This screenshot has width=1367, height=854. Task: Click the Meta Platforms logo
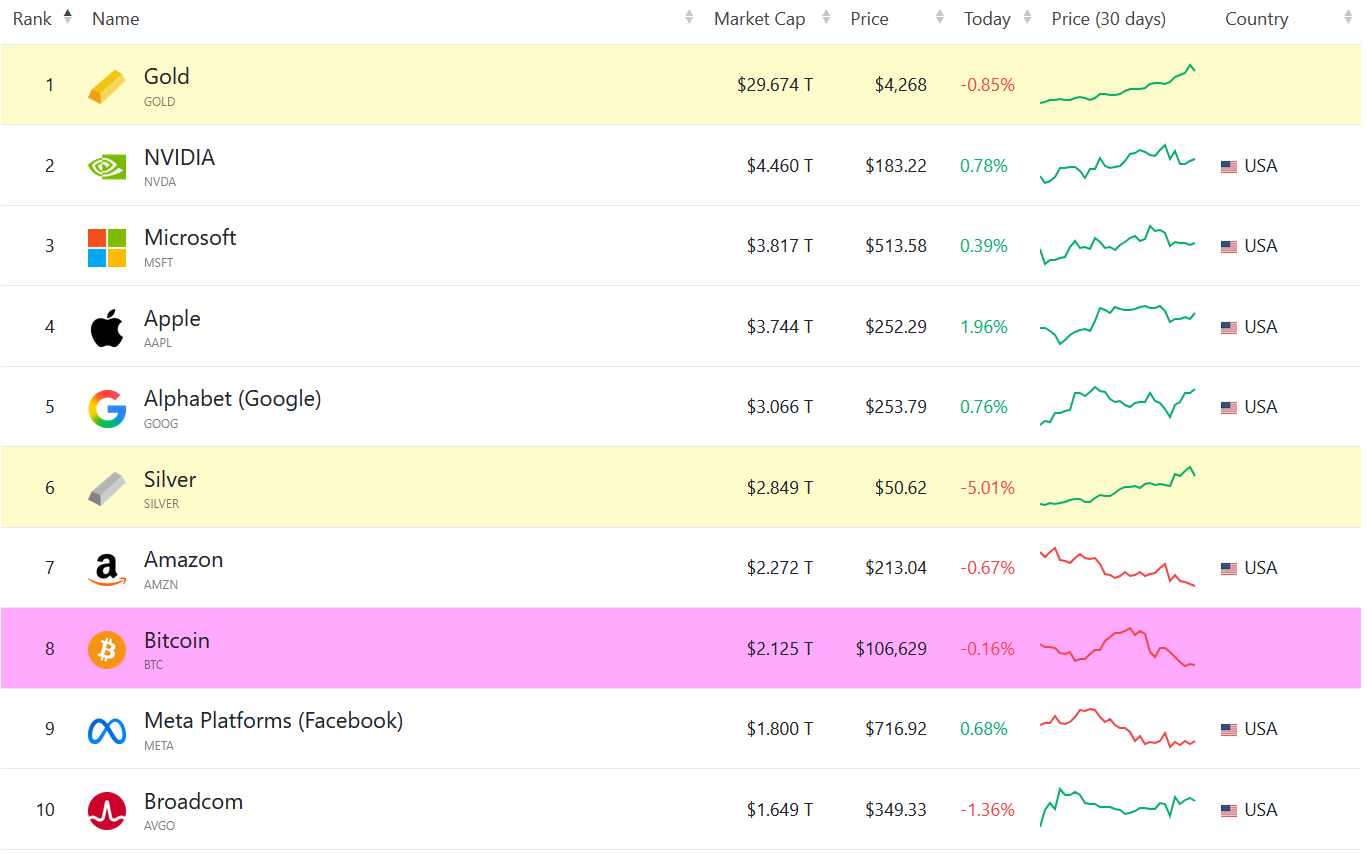tap(107, 731)
